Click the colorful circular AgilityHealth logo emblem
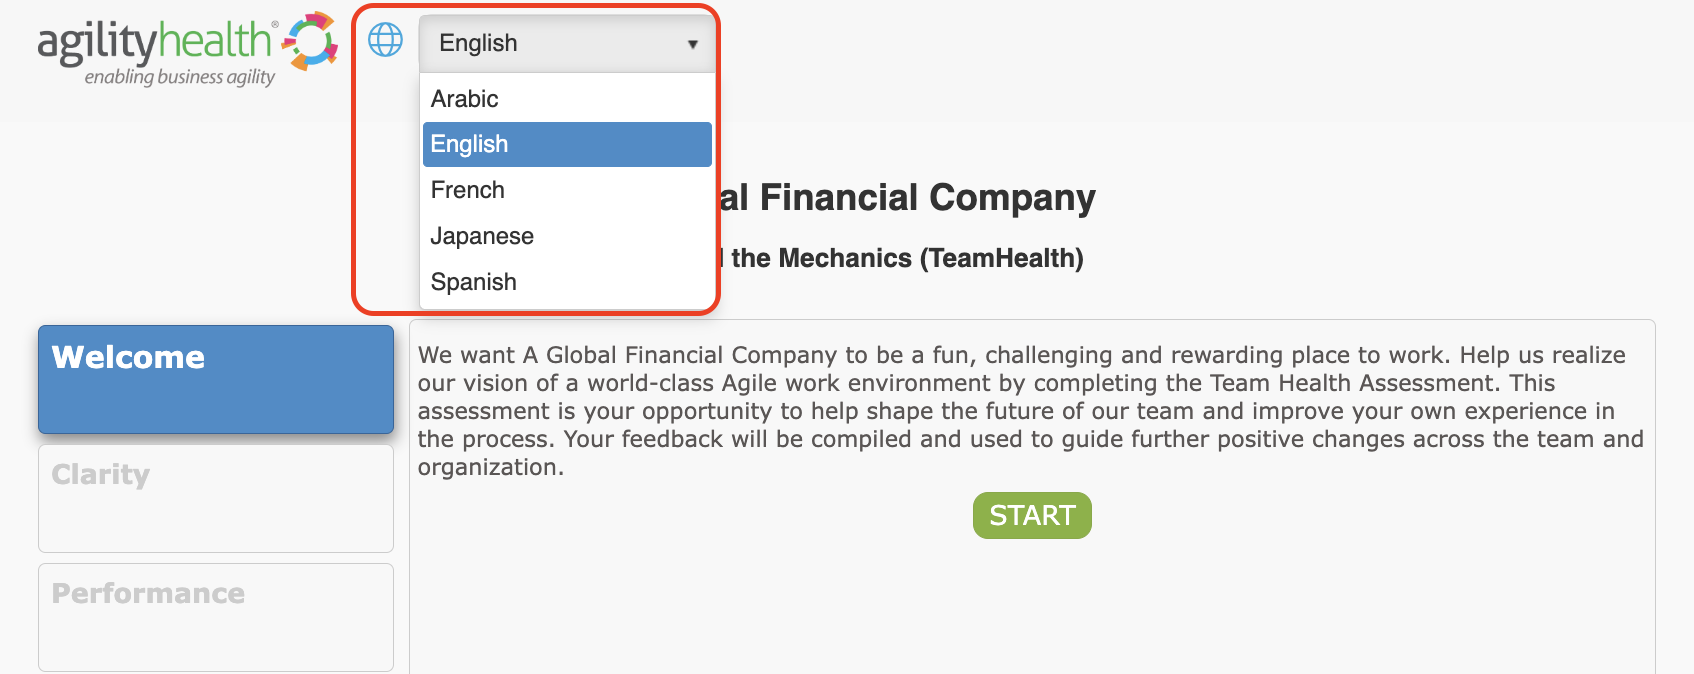Viewport: 1694px width, 674px height. pyautogui.click(x=310, y=41)
